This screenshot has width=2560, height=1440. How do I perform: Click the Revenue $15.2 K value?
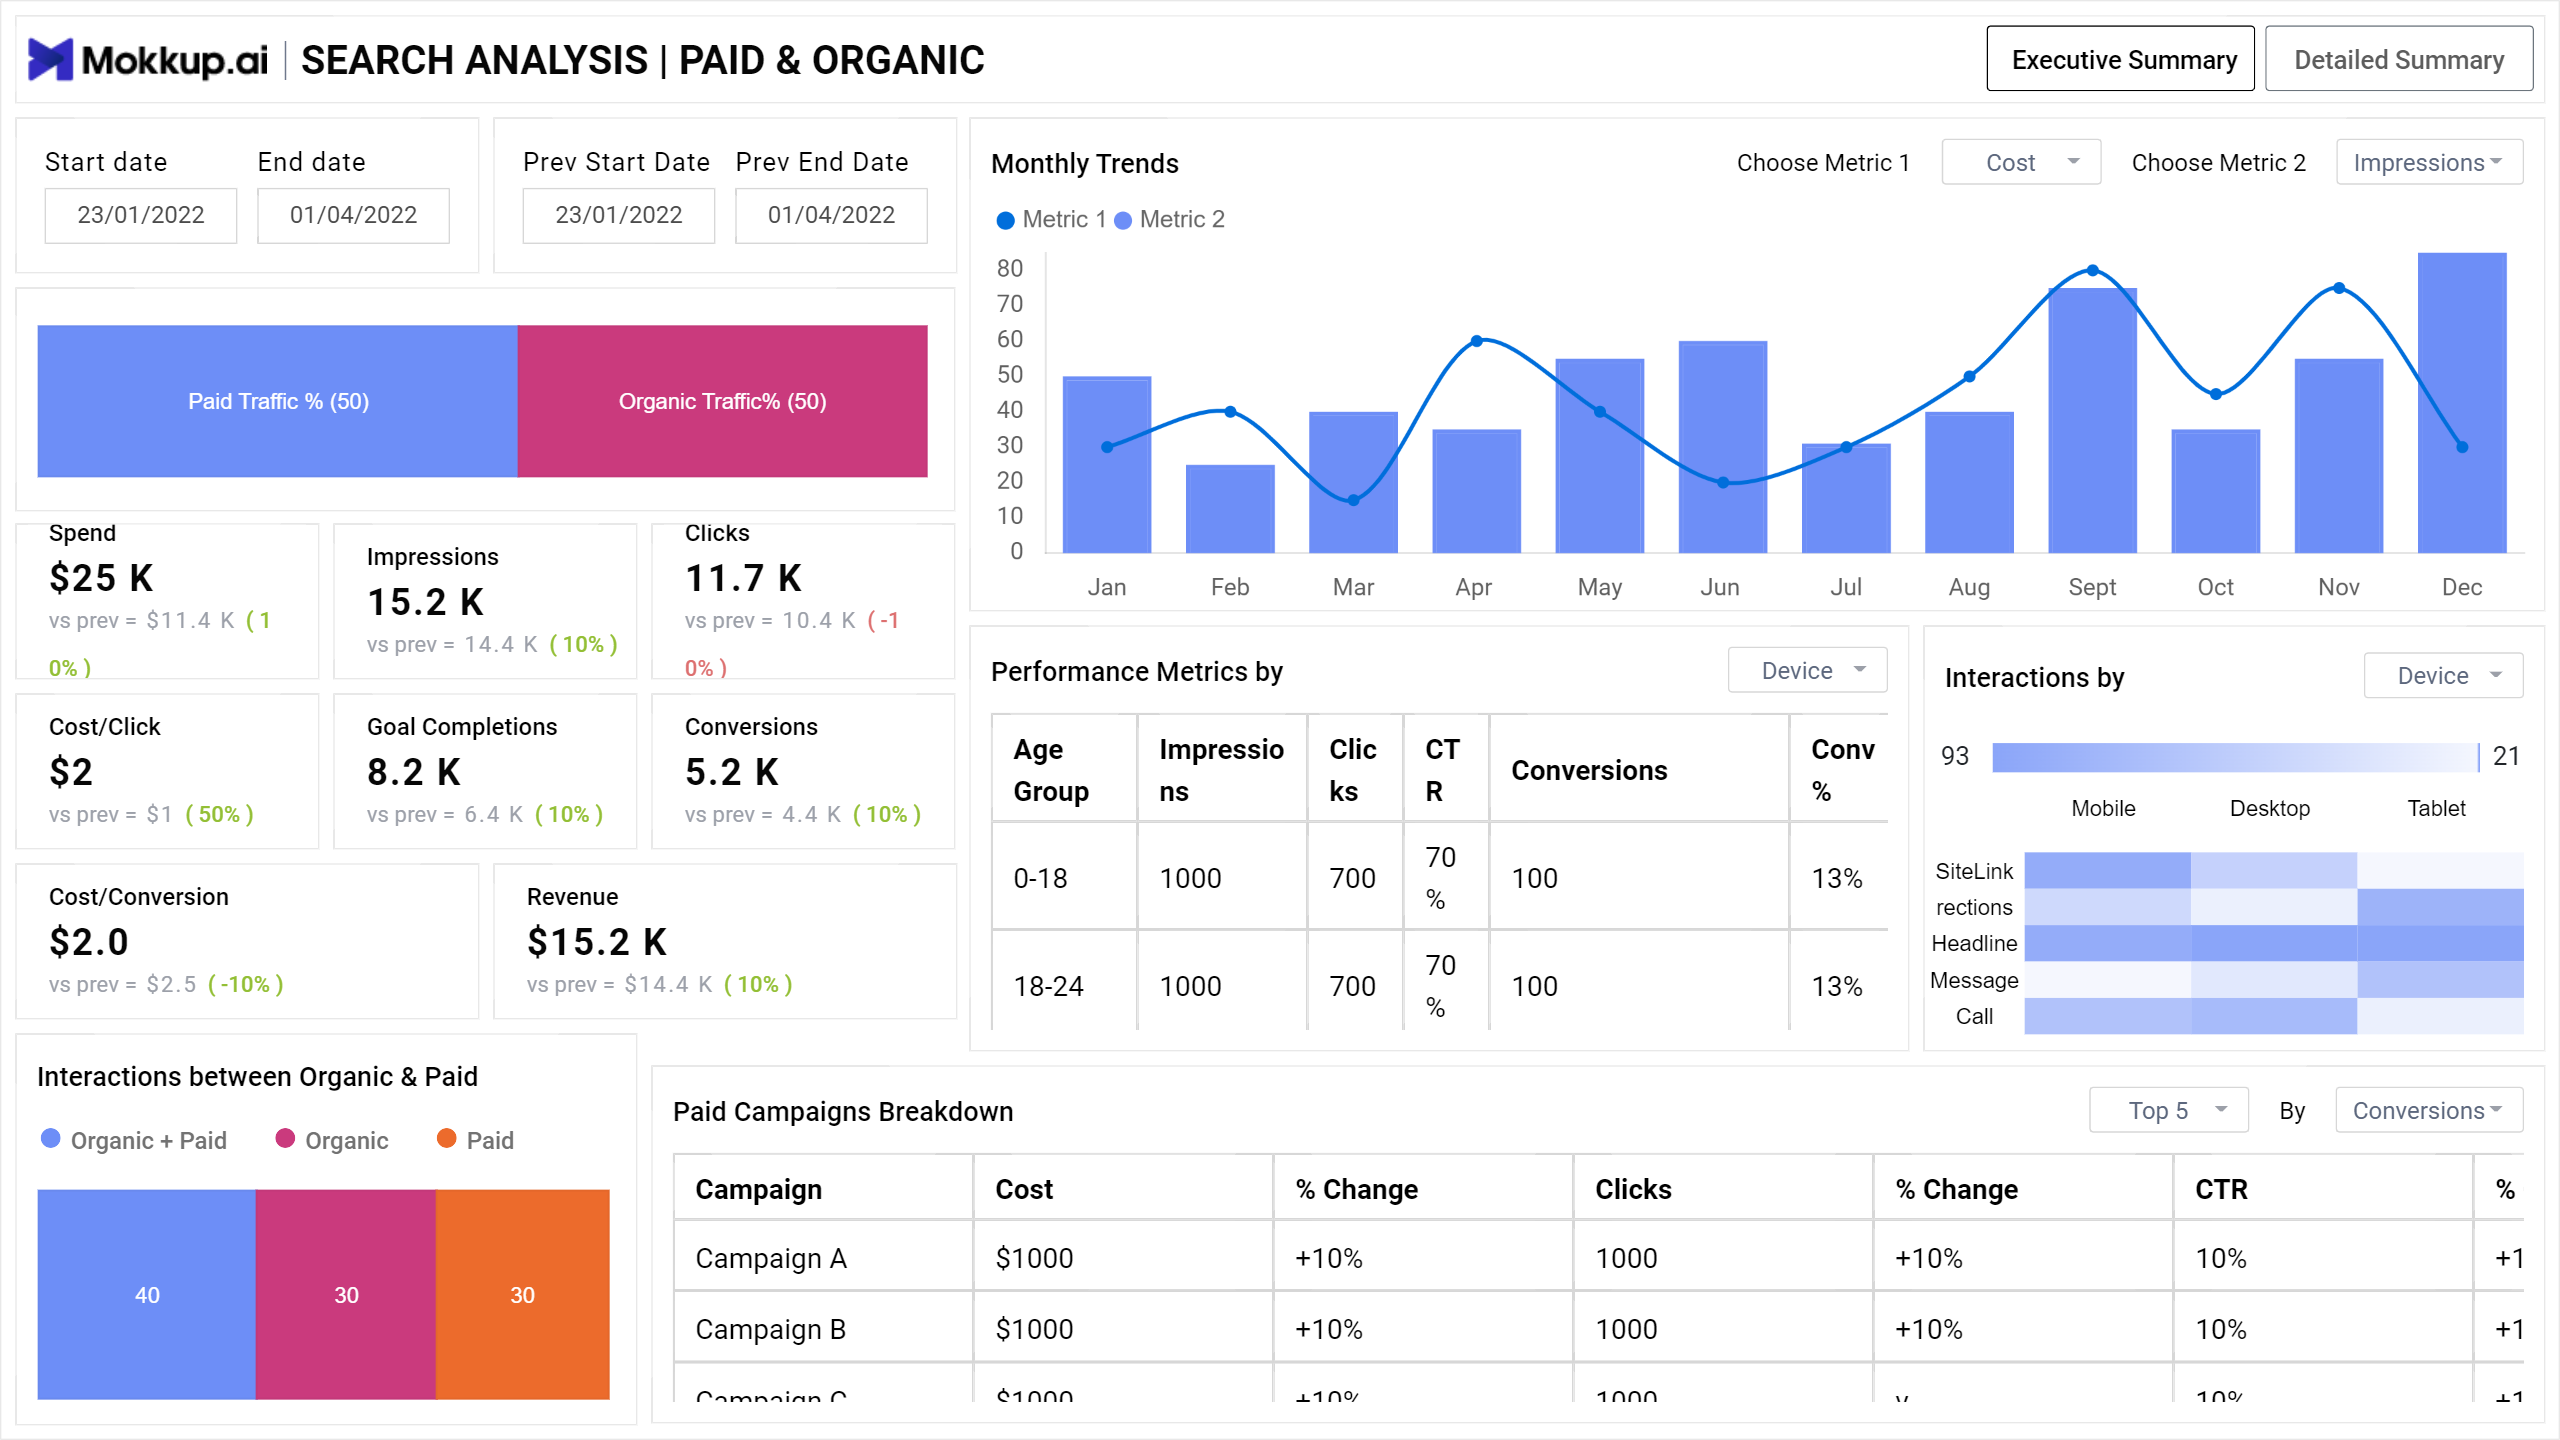597,942
